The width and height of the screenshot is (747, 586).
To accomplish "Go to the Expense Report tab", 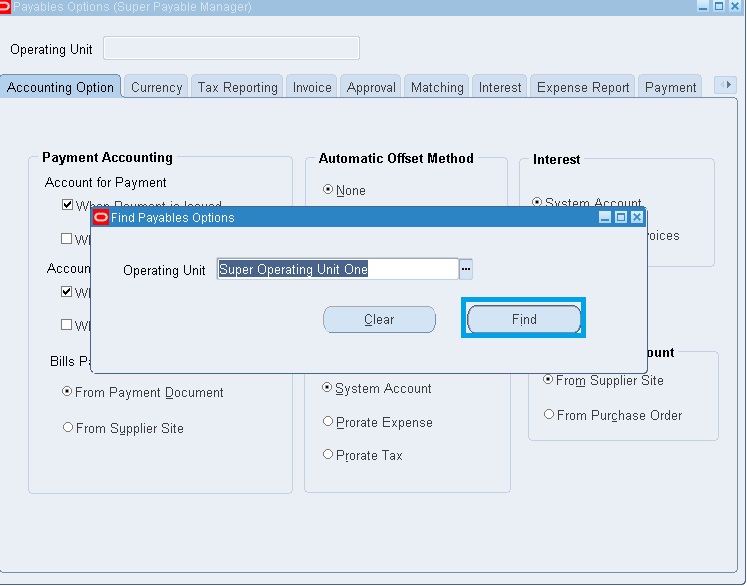I will (x=583, y=87).
